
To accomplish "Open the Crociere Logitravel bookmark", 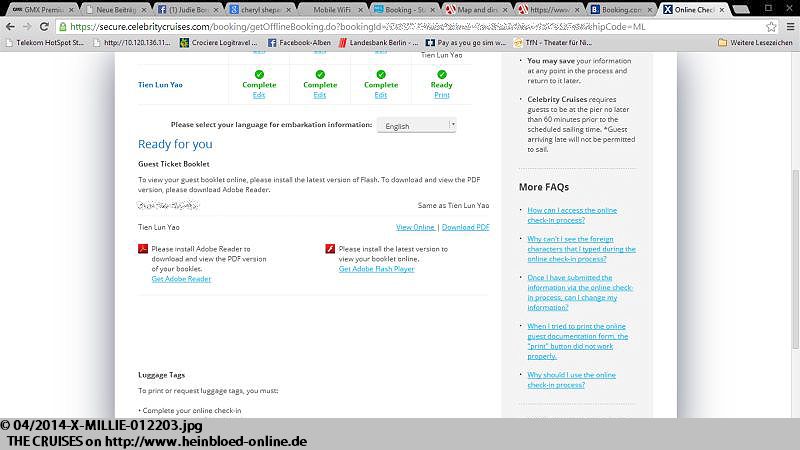I will click(219, 43).
